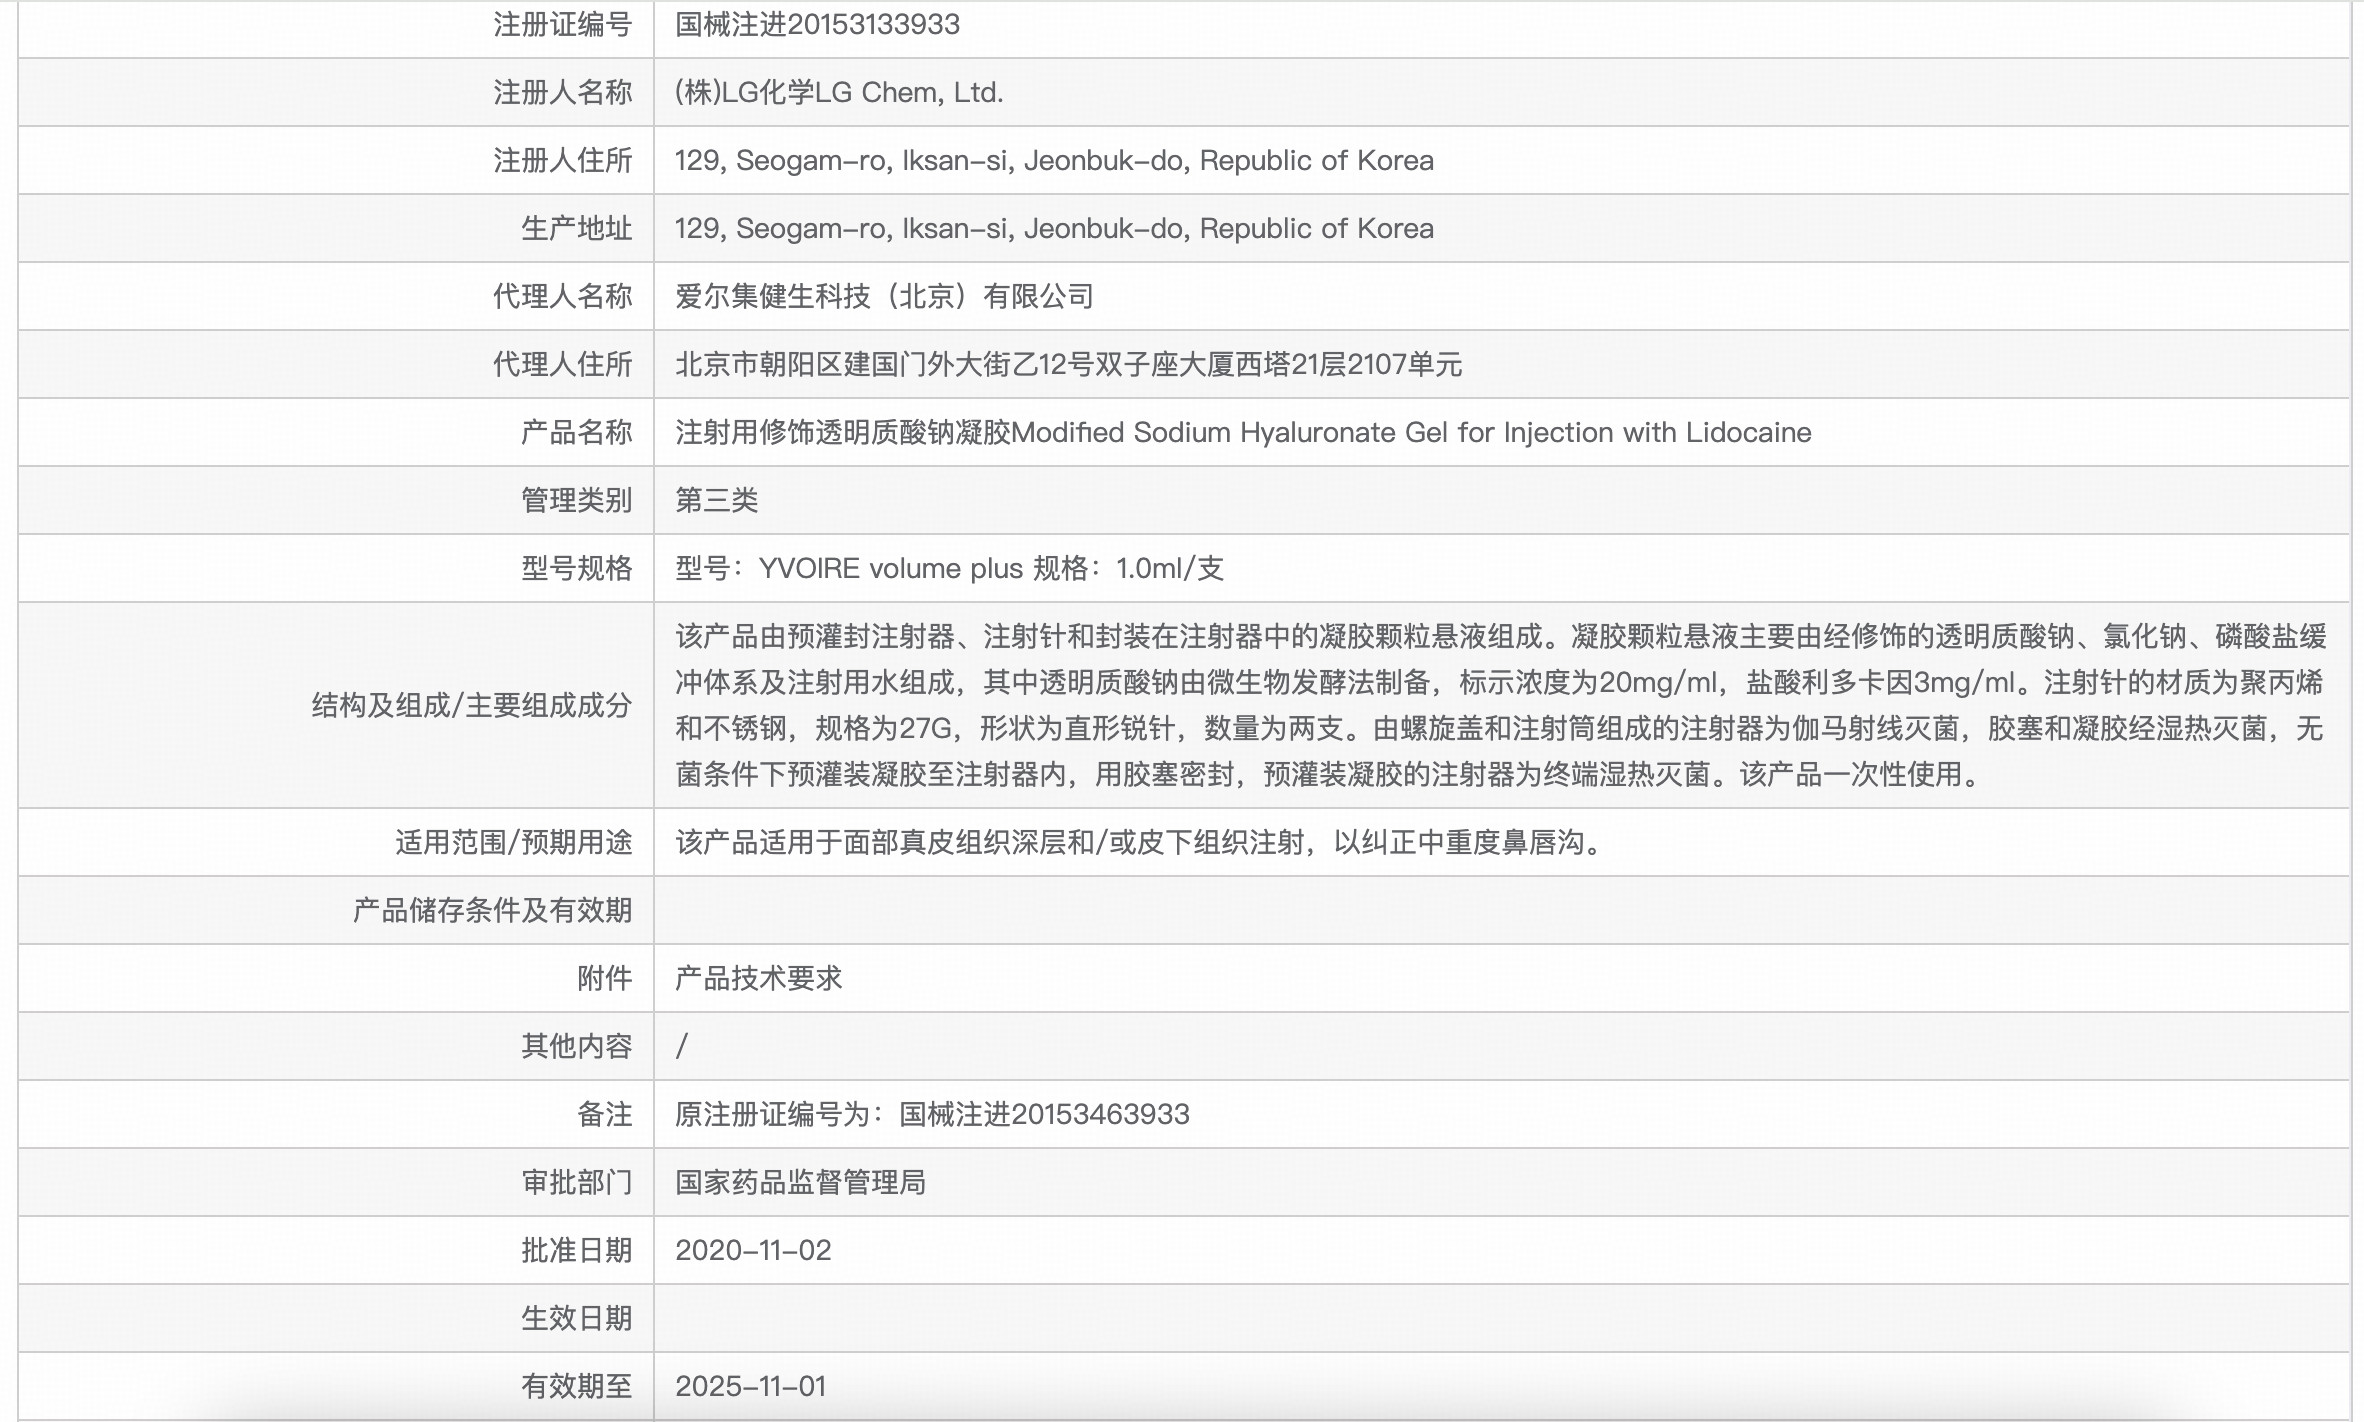Image resolution: width=2364 pixels, height=1422 pixels.
Task: Click the structure and composition paragraph
Action: [x=1498, y=705]
